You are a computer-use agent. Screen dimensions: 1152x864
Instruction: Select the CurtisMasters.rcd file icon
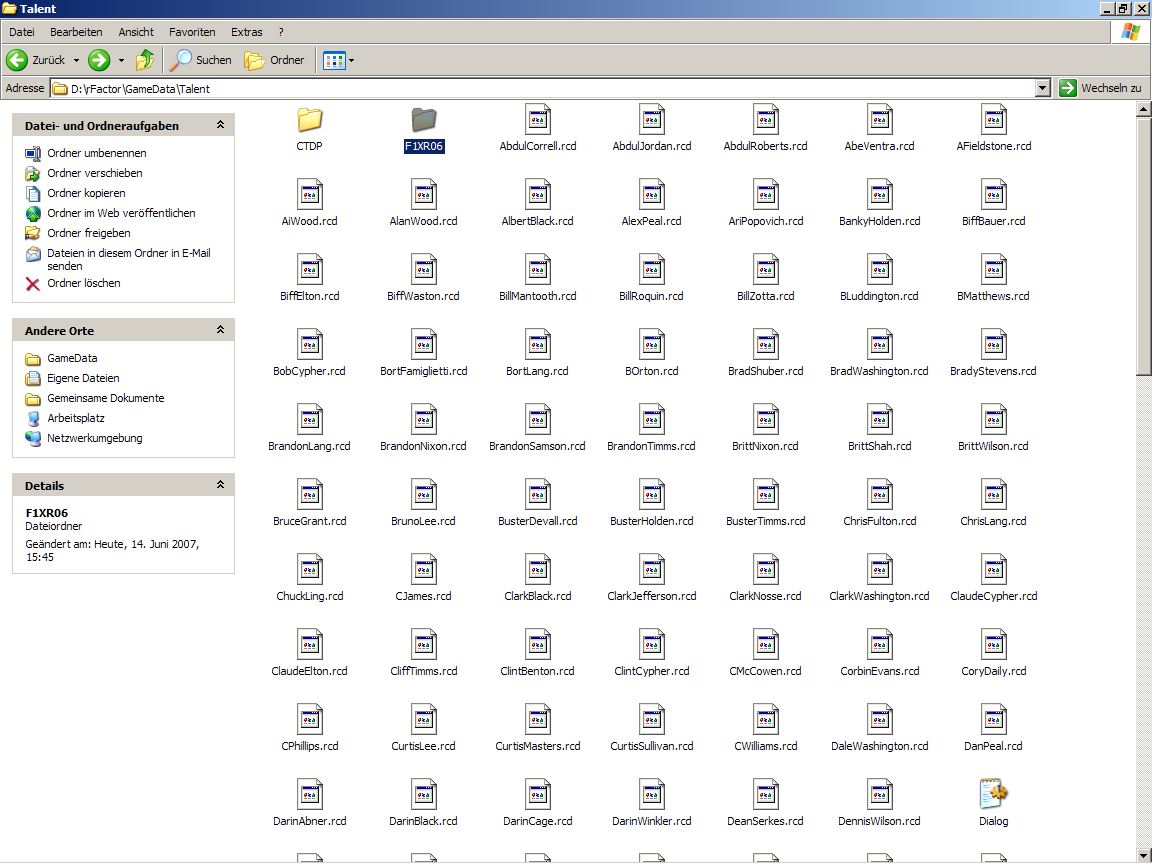tap(538, 719)
